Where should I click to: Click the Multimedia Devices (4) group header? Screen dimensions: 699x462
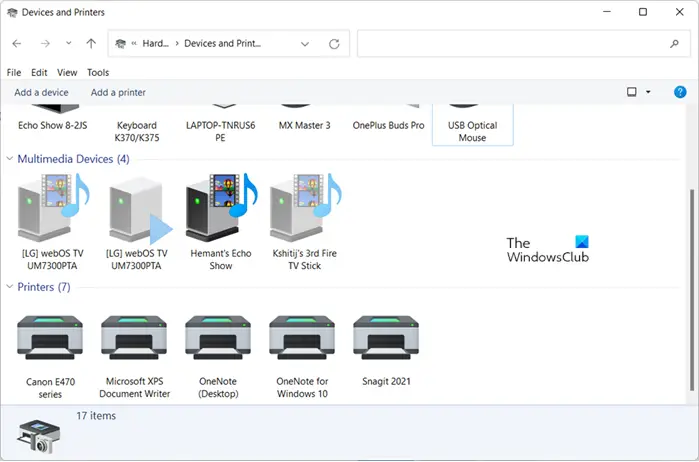74,159
